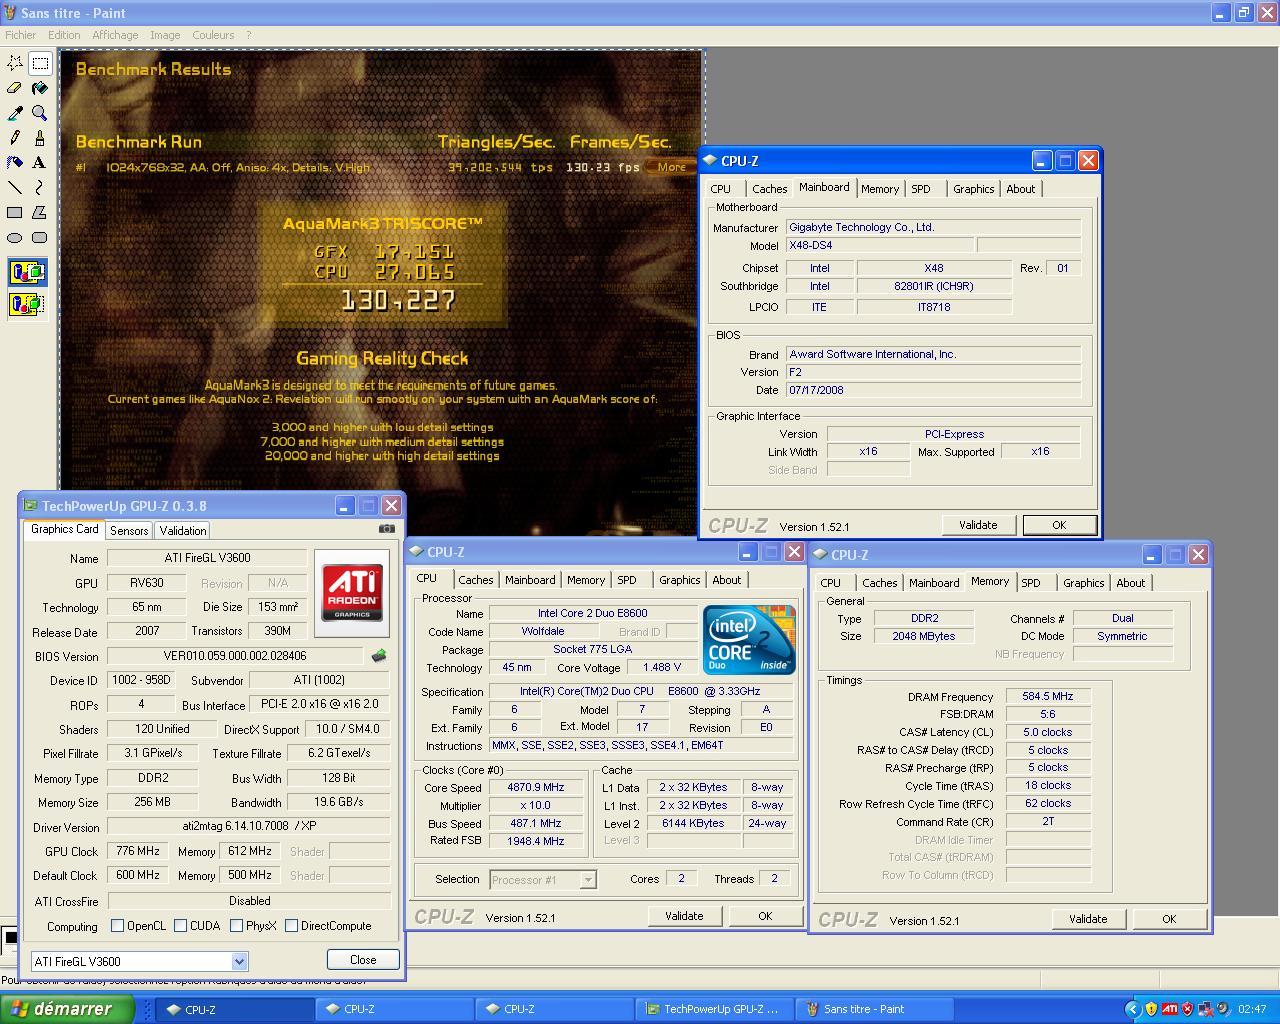Click the BIOS save chip icon in GPU-Z

pyautogui.click(x=378, y=656)
